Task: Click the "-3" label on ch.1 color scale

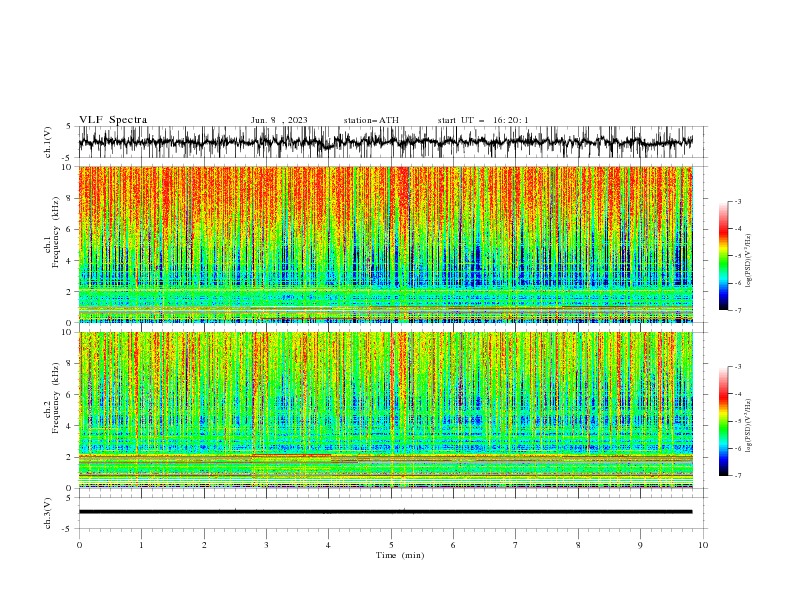Action: pyautogui.click(x=737, y=201)
